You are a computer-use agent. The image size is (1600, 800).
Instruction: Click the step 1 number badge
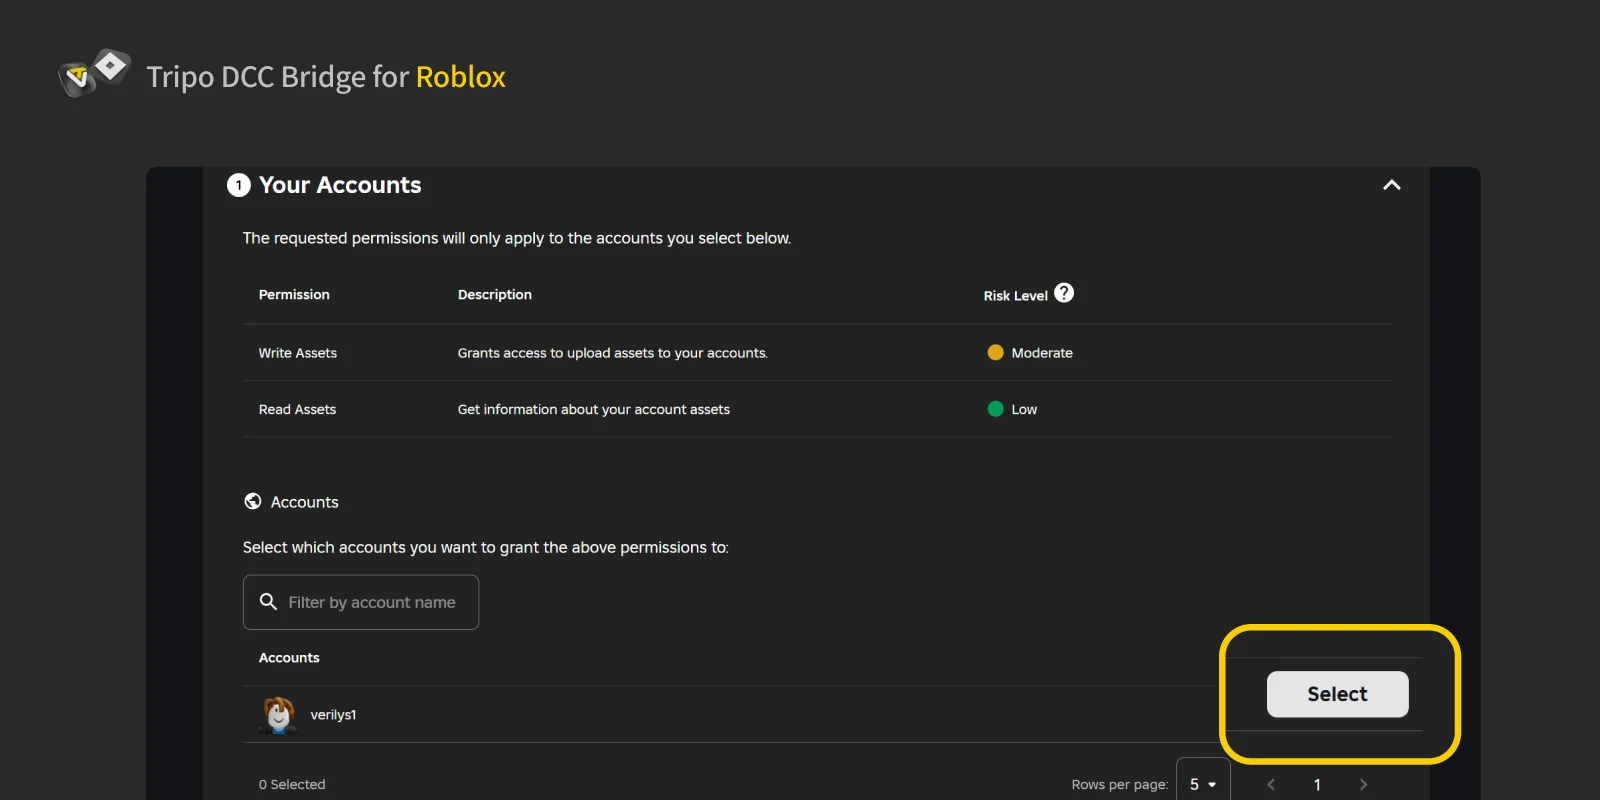tap(239, 185)
